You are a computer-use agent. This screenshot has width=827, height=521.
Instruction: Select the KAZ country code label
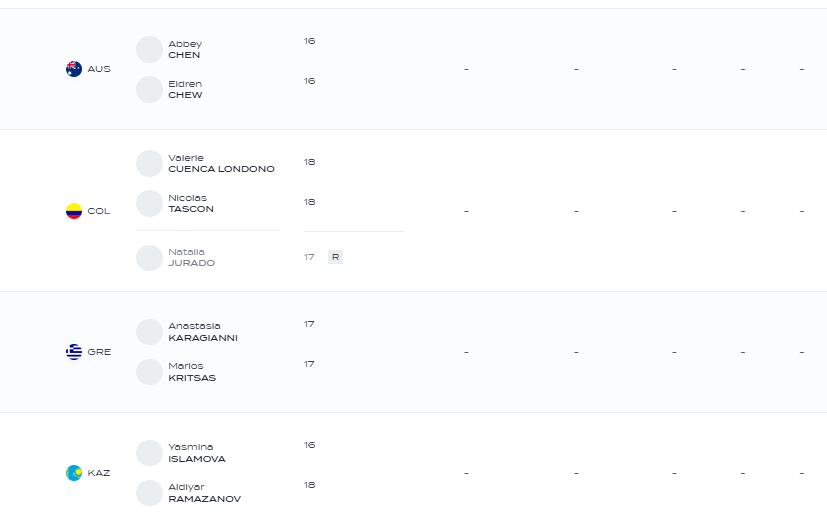click(99, 473)
